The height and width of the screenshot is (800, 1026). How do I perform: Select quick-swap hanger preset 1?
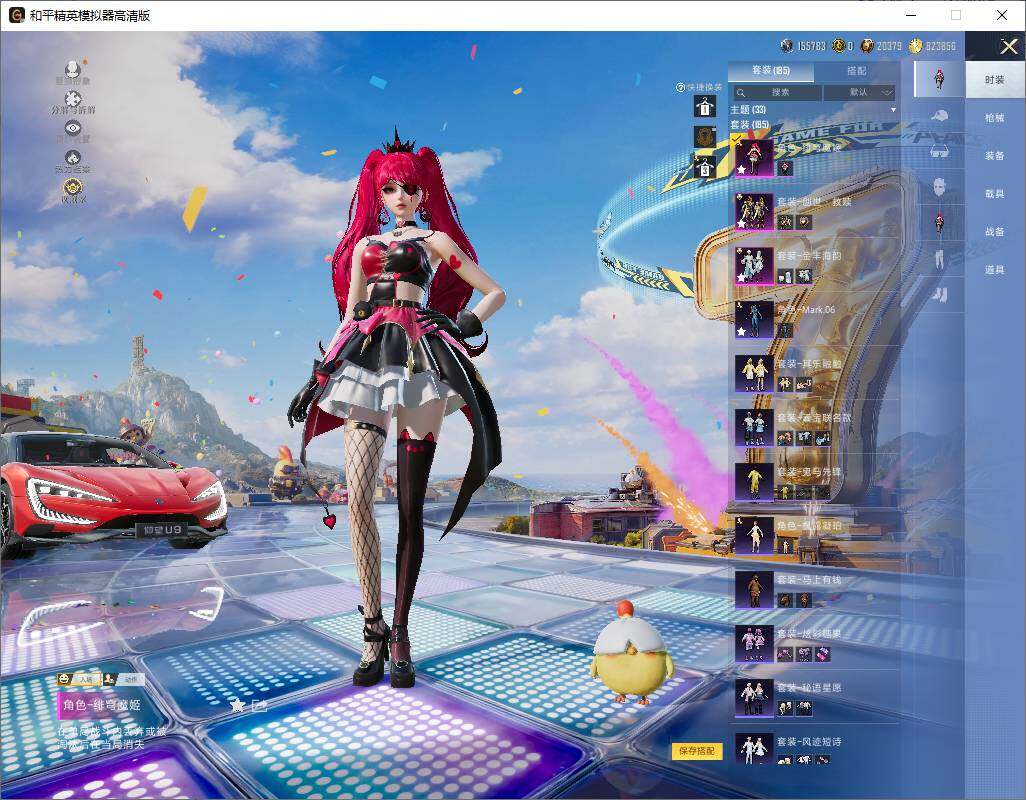pos(705,106)
